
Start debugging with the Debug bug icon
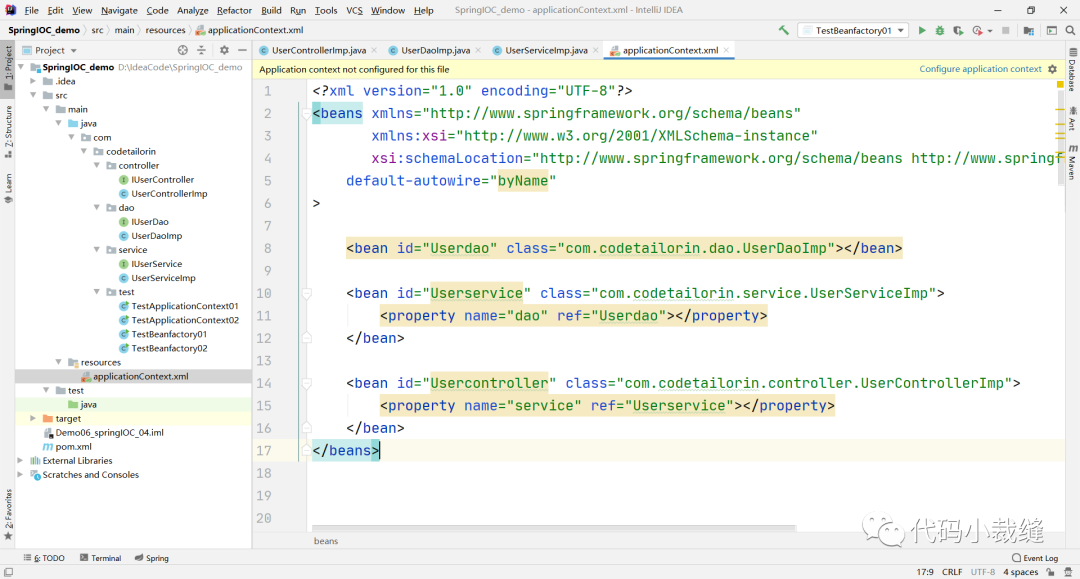point(941,31)
